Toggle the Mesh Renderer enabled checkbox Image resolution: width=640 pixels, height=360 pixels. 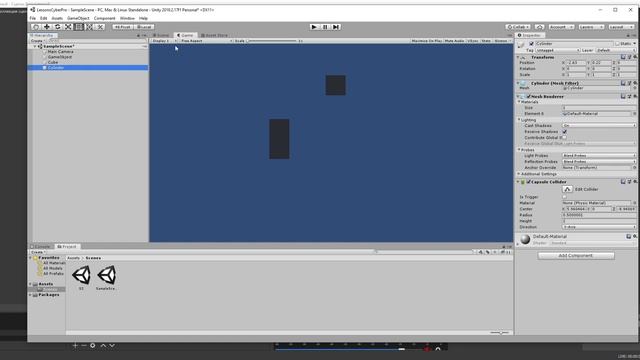[529, 97]
